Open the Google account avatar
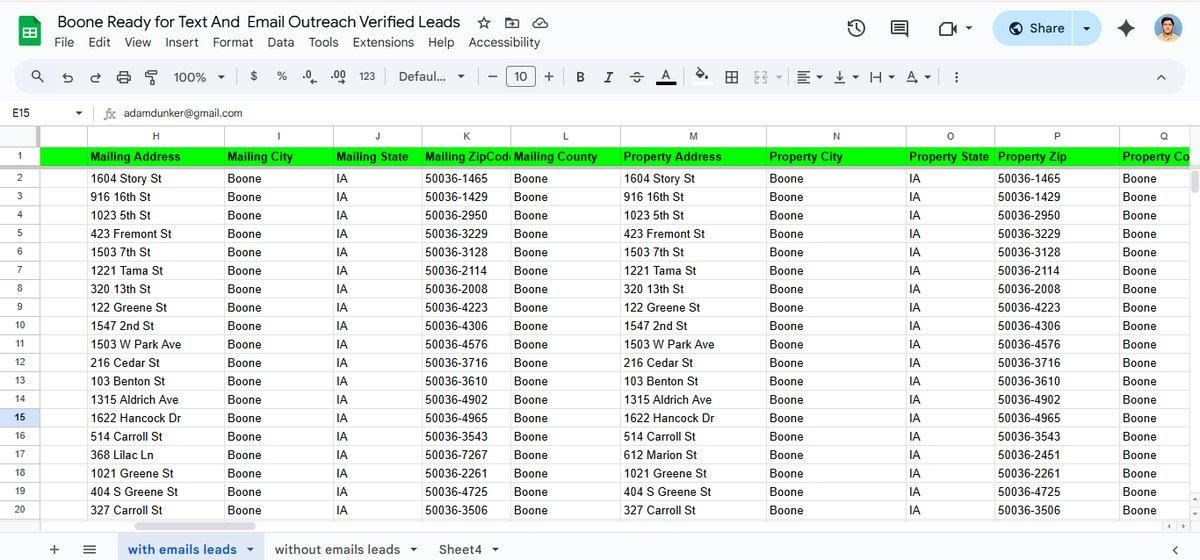The image size is (1200, 560). click(x=1167, y=28)
